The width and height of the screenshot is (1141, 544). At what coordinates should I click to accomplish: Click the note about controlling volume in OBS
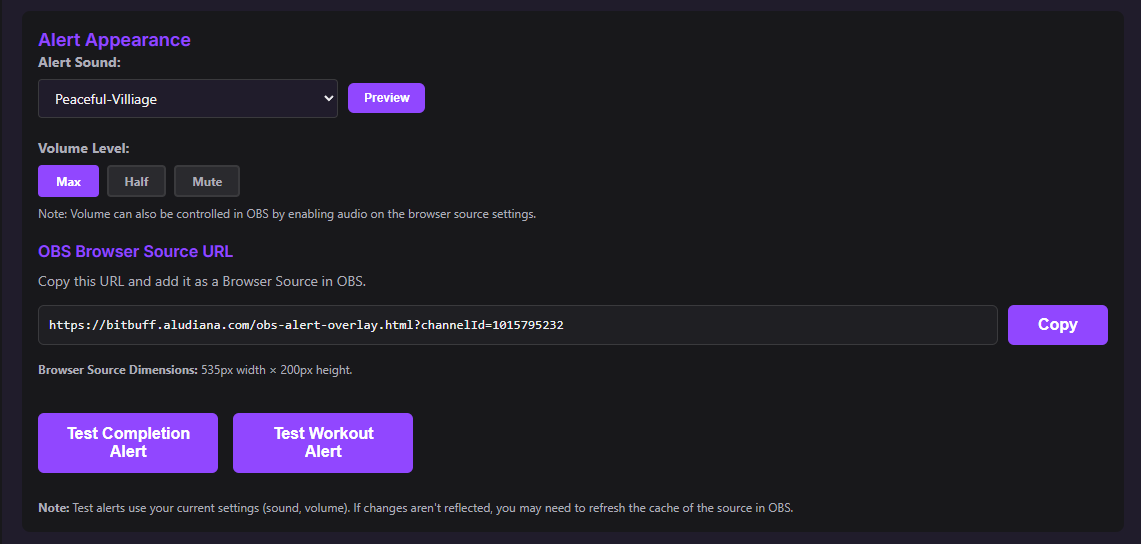point(287,214)
